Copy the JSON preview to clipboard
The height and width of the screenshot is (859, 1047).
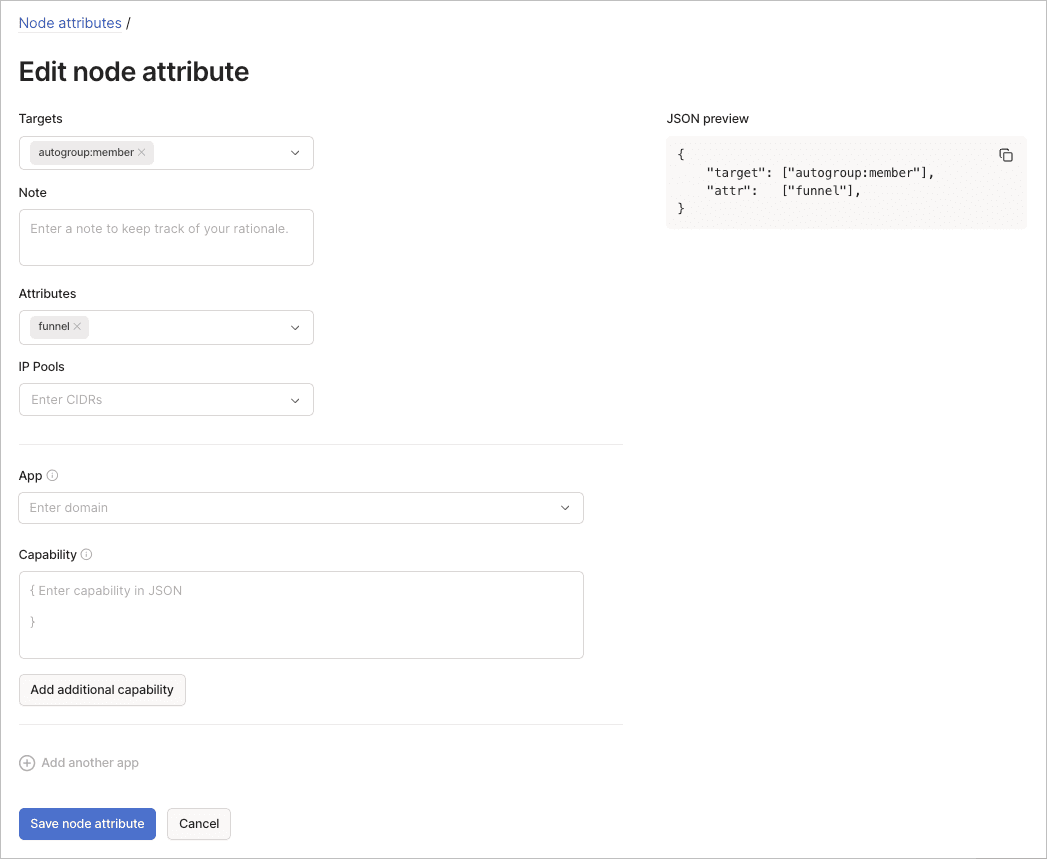click(1005, 155)
